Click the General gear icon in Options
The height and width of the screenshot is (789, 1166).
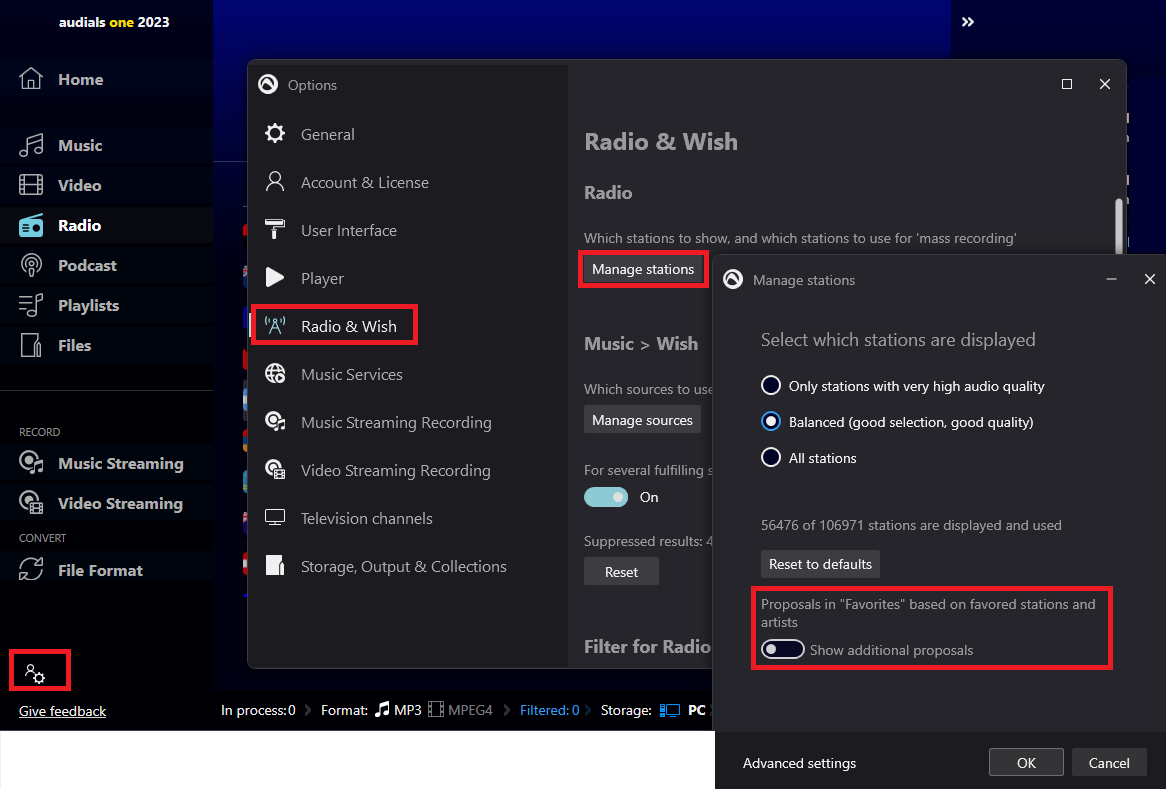pyautogui.click(x=275, y=134)
